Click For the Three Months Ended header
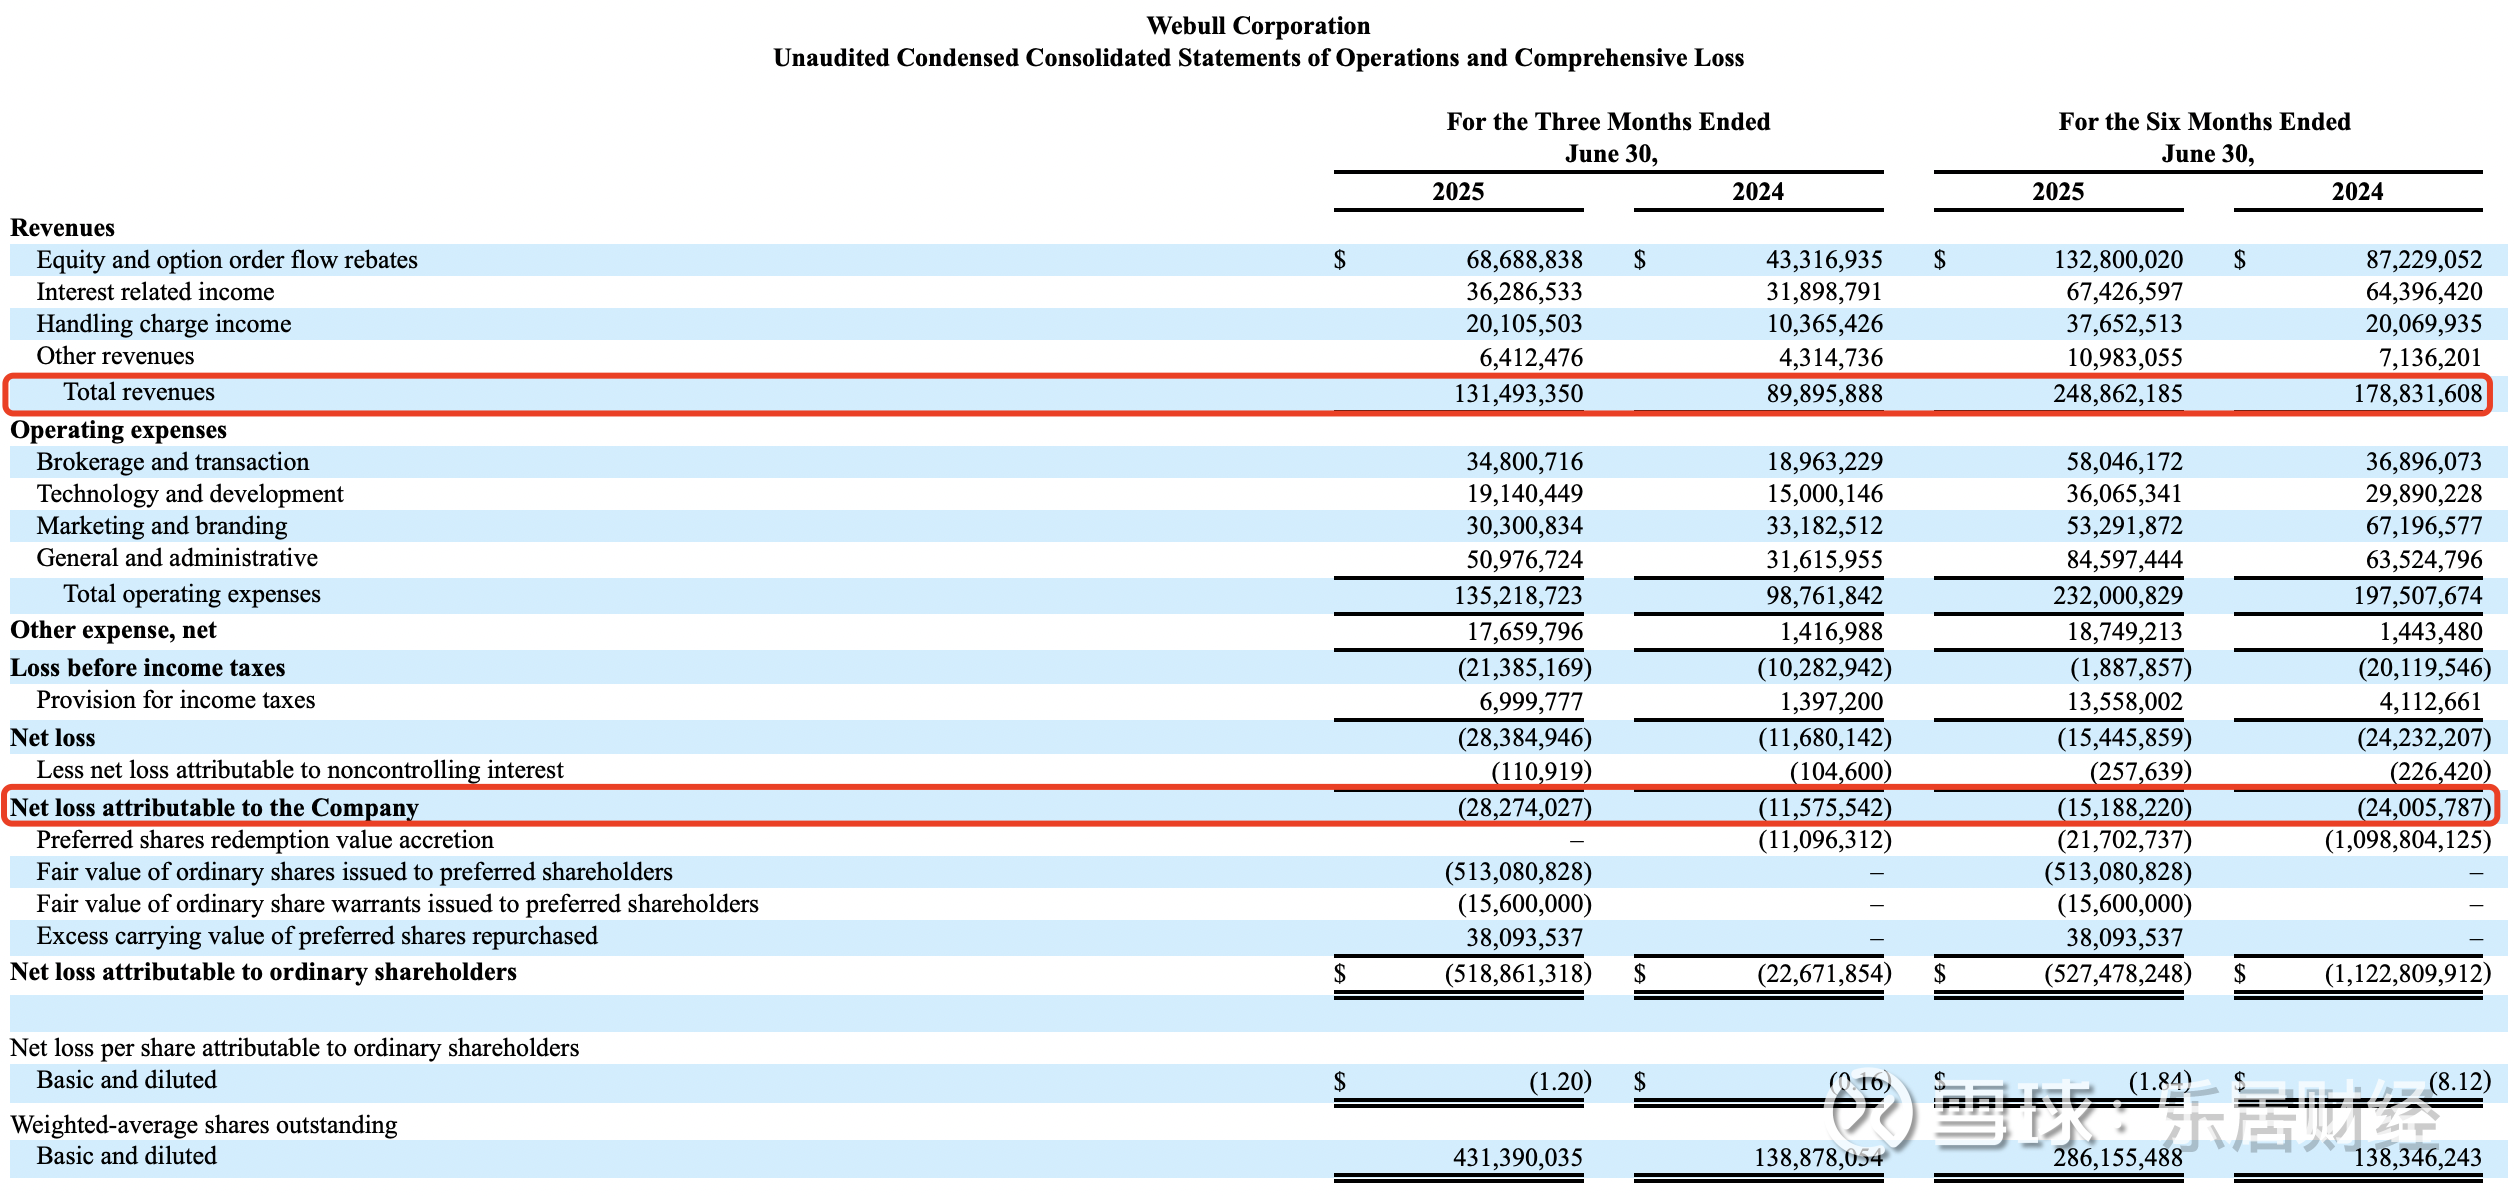Screen dimensions: 2514x1196 (1607, 122)
